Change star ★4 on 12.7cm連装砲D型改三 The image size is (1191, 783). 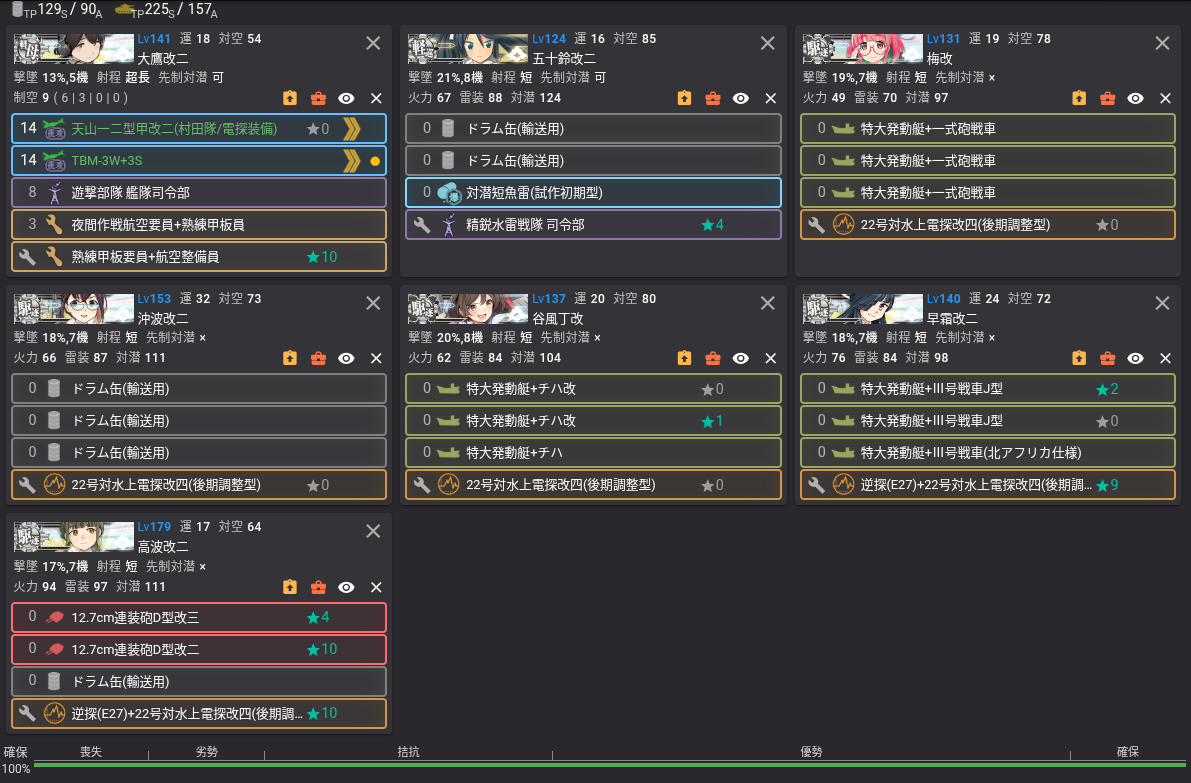pos(317,617)
